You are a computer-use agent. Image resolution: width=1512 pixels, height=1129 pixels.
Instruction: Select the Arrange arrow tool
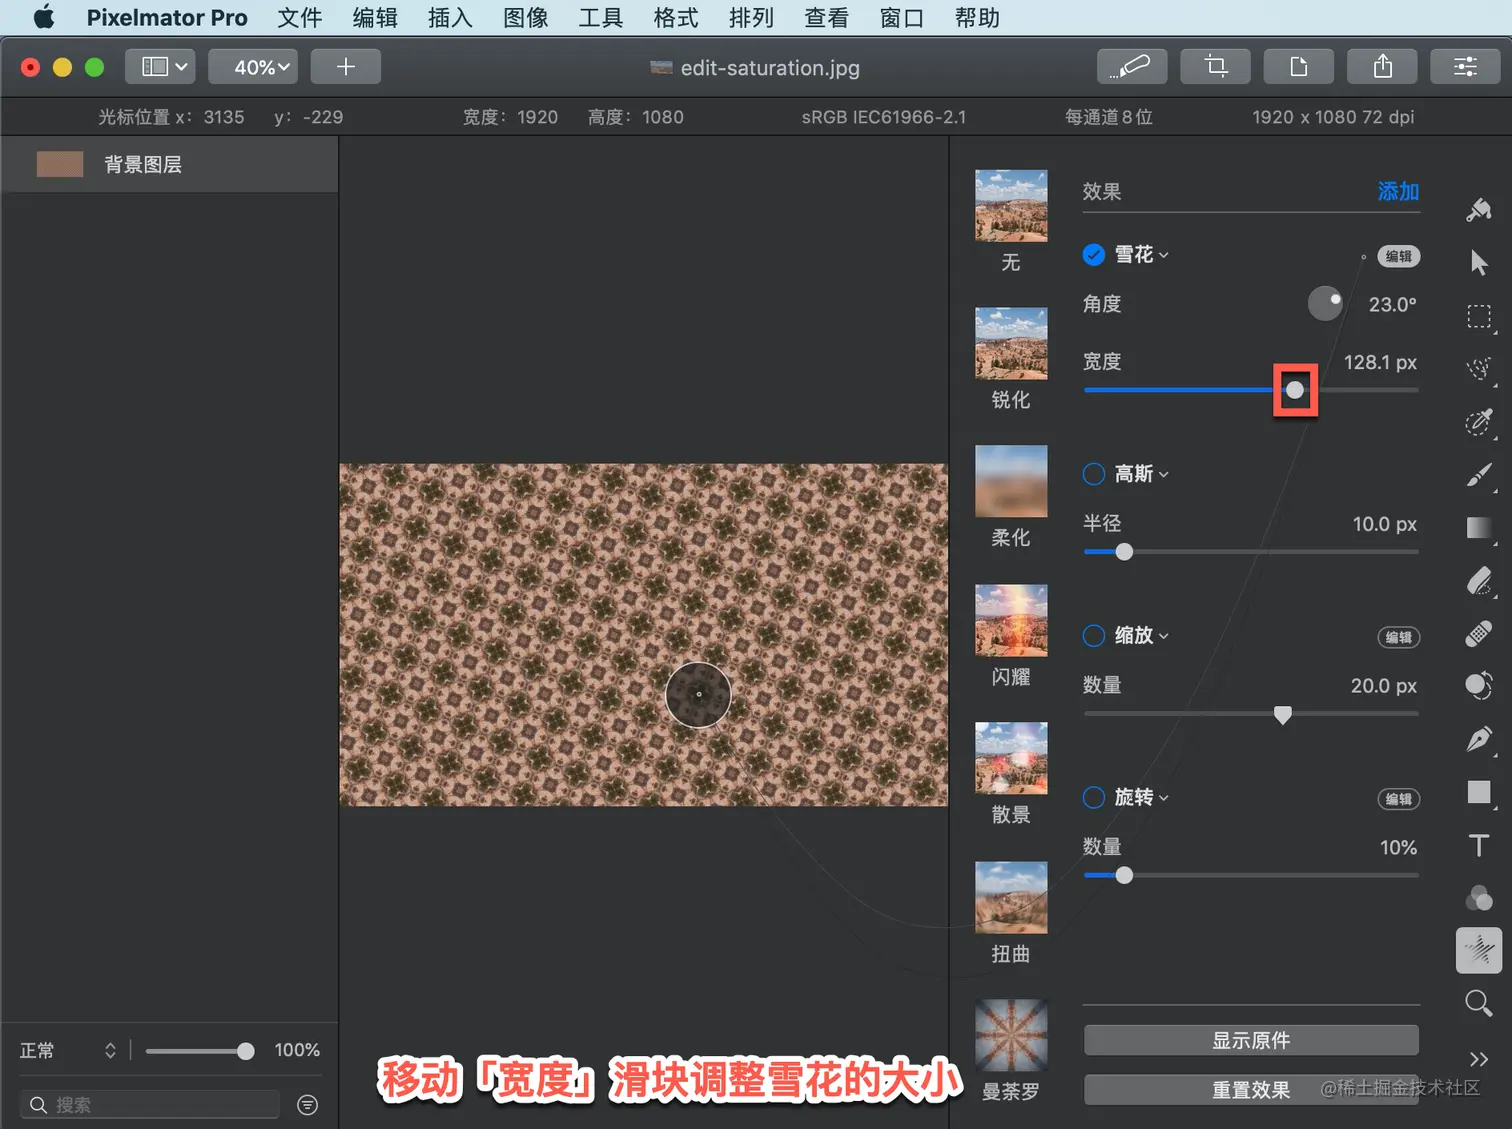(1478, 263)
